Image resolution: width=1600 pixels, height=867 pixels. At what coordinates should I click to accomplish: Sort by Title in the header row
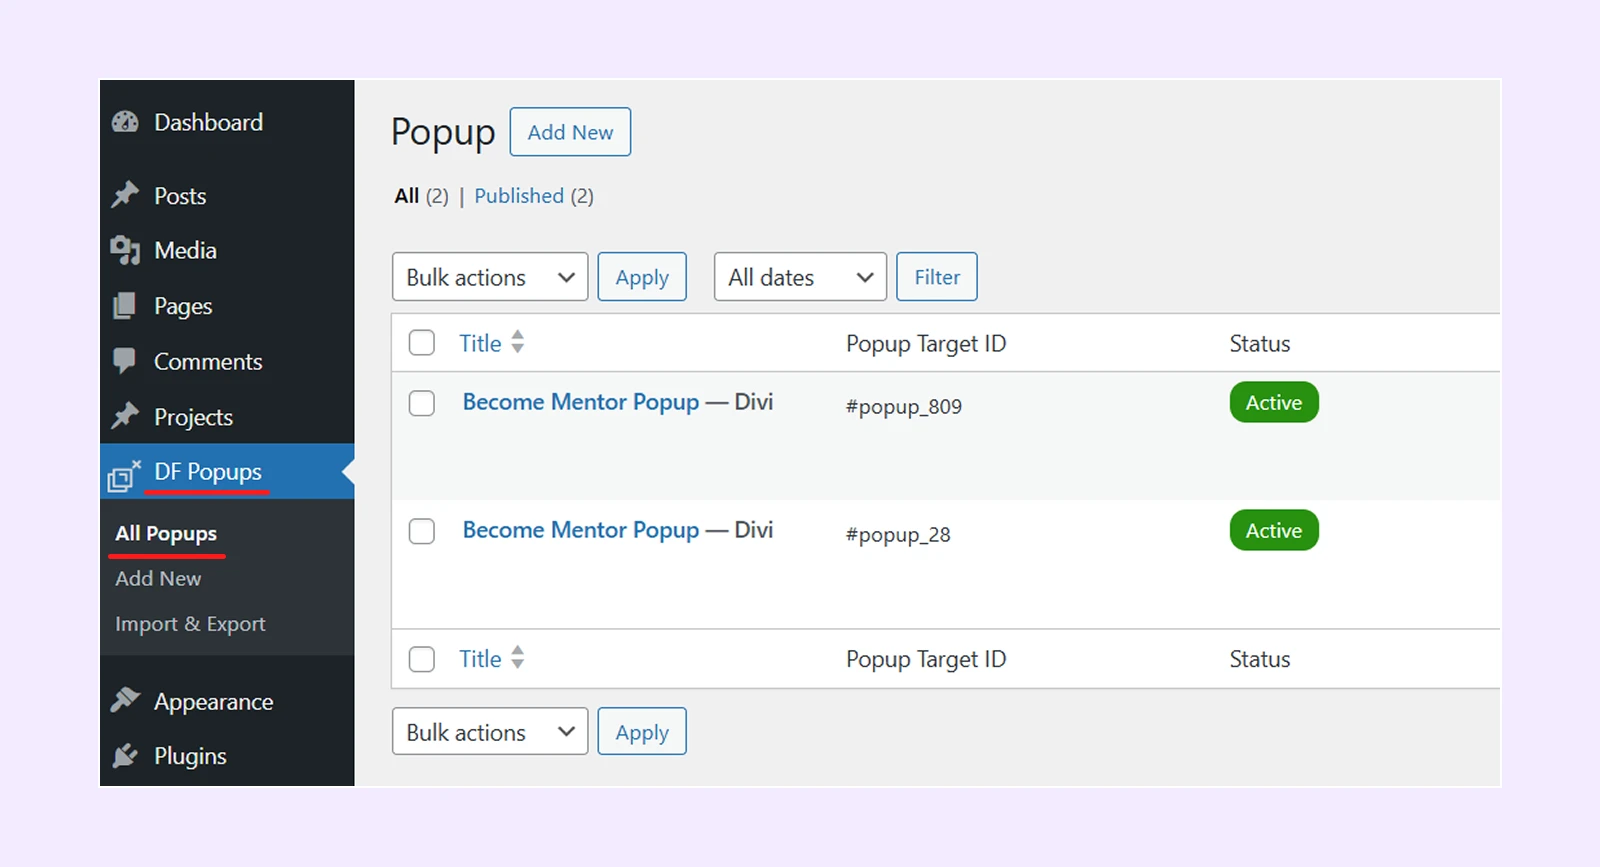click(x=481, y=343)
